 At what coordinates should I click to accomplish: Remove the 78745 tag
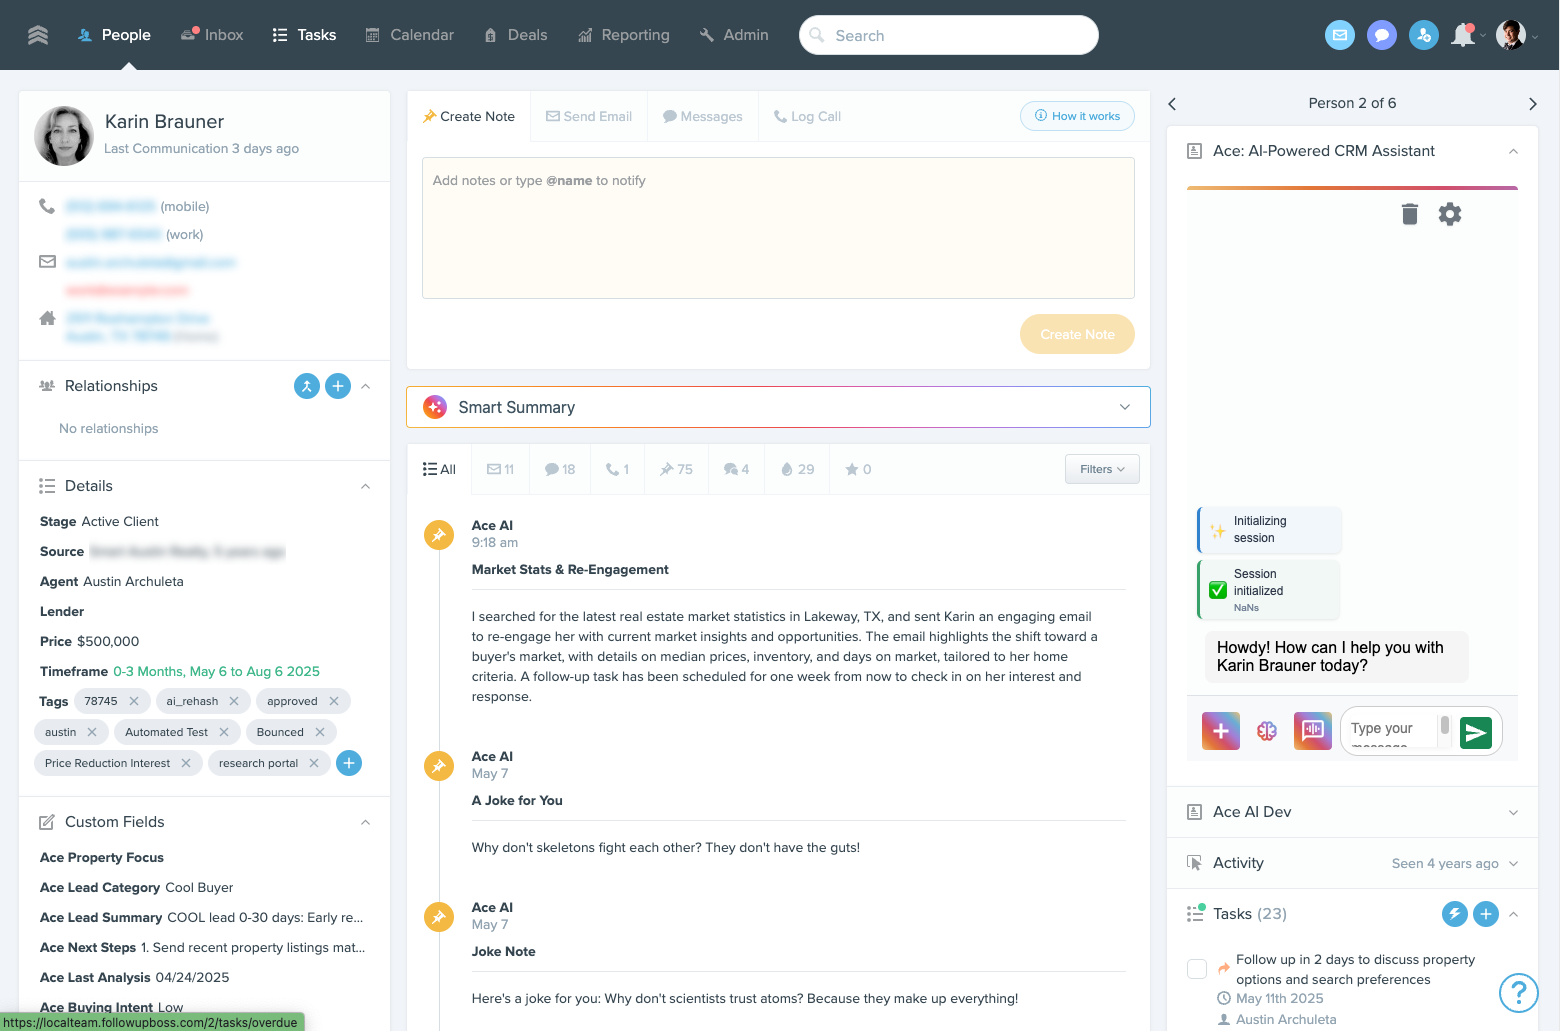click(x=134, y=701)
